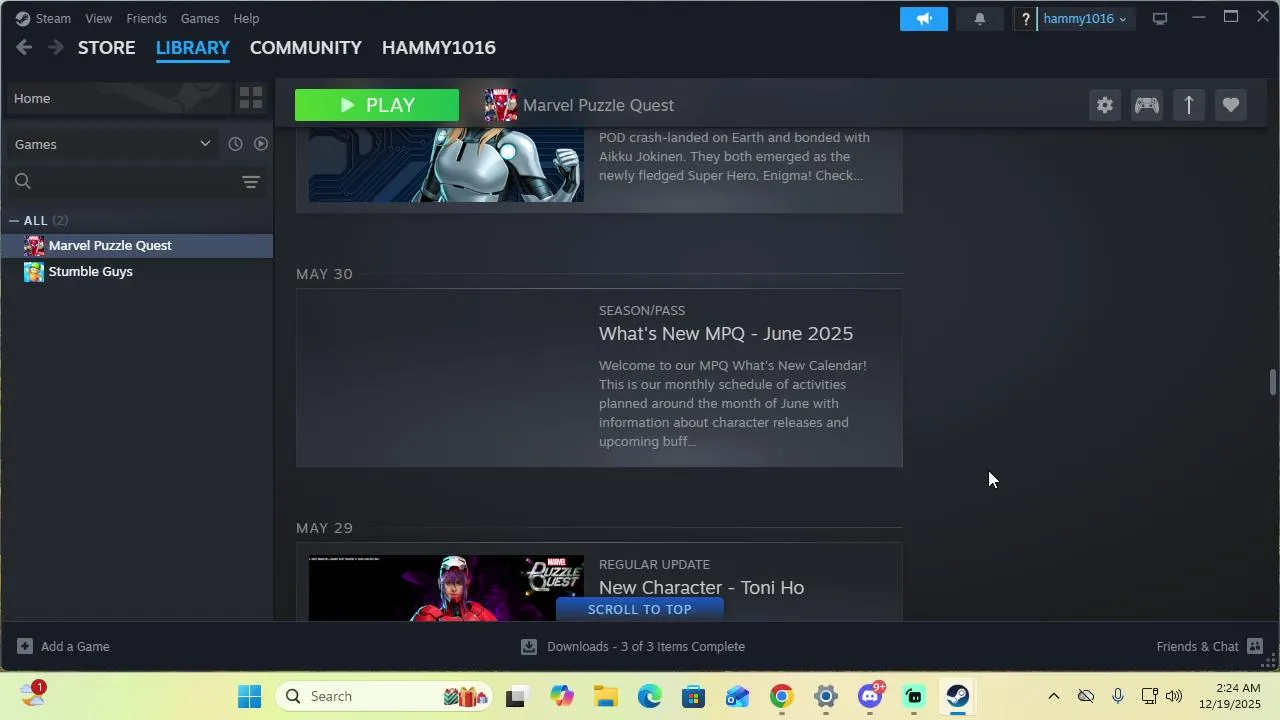Expand the Games filter dropdown
This screenshot has height=720, width=1280.
[112, 144]
